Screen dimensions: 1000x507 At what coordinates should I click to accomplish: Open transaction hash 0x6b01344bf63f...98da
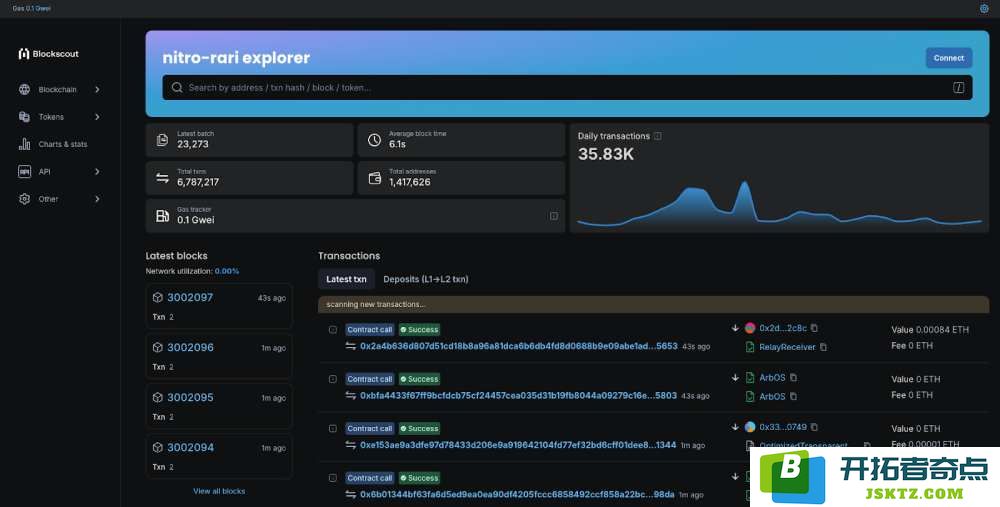[x=517, y=494]
